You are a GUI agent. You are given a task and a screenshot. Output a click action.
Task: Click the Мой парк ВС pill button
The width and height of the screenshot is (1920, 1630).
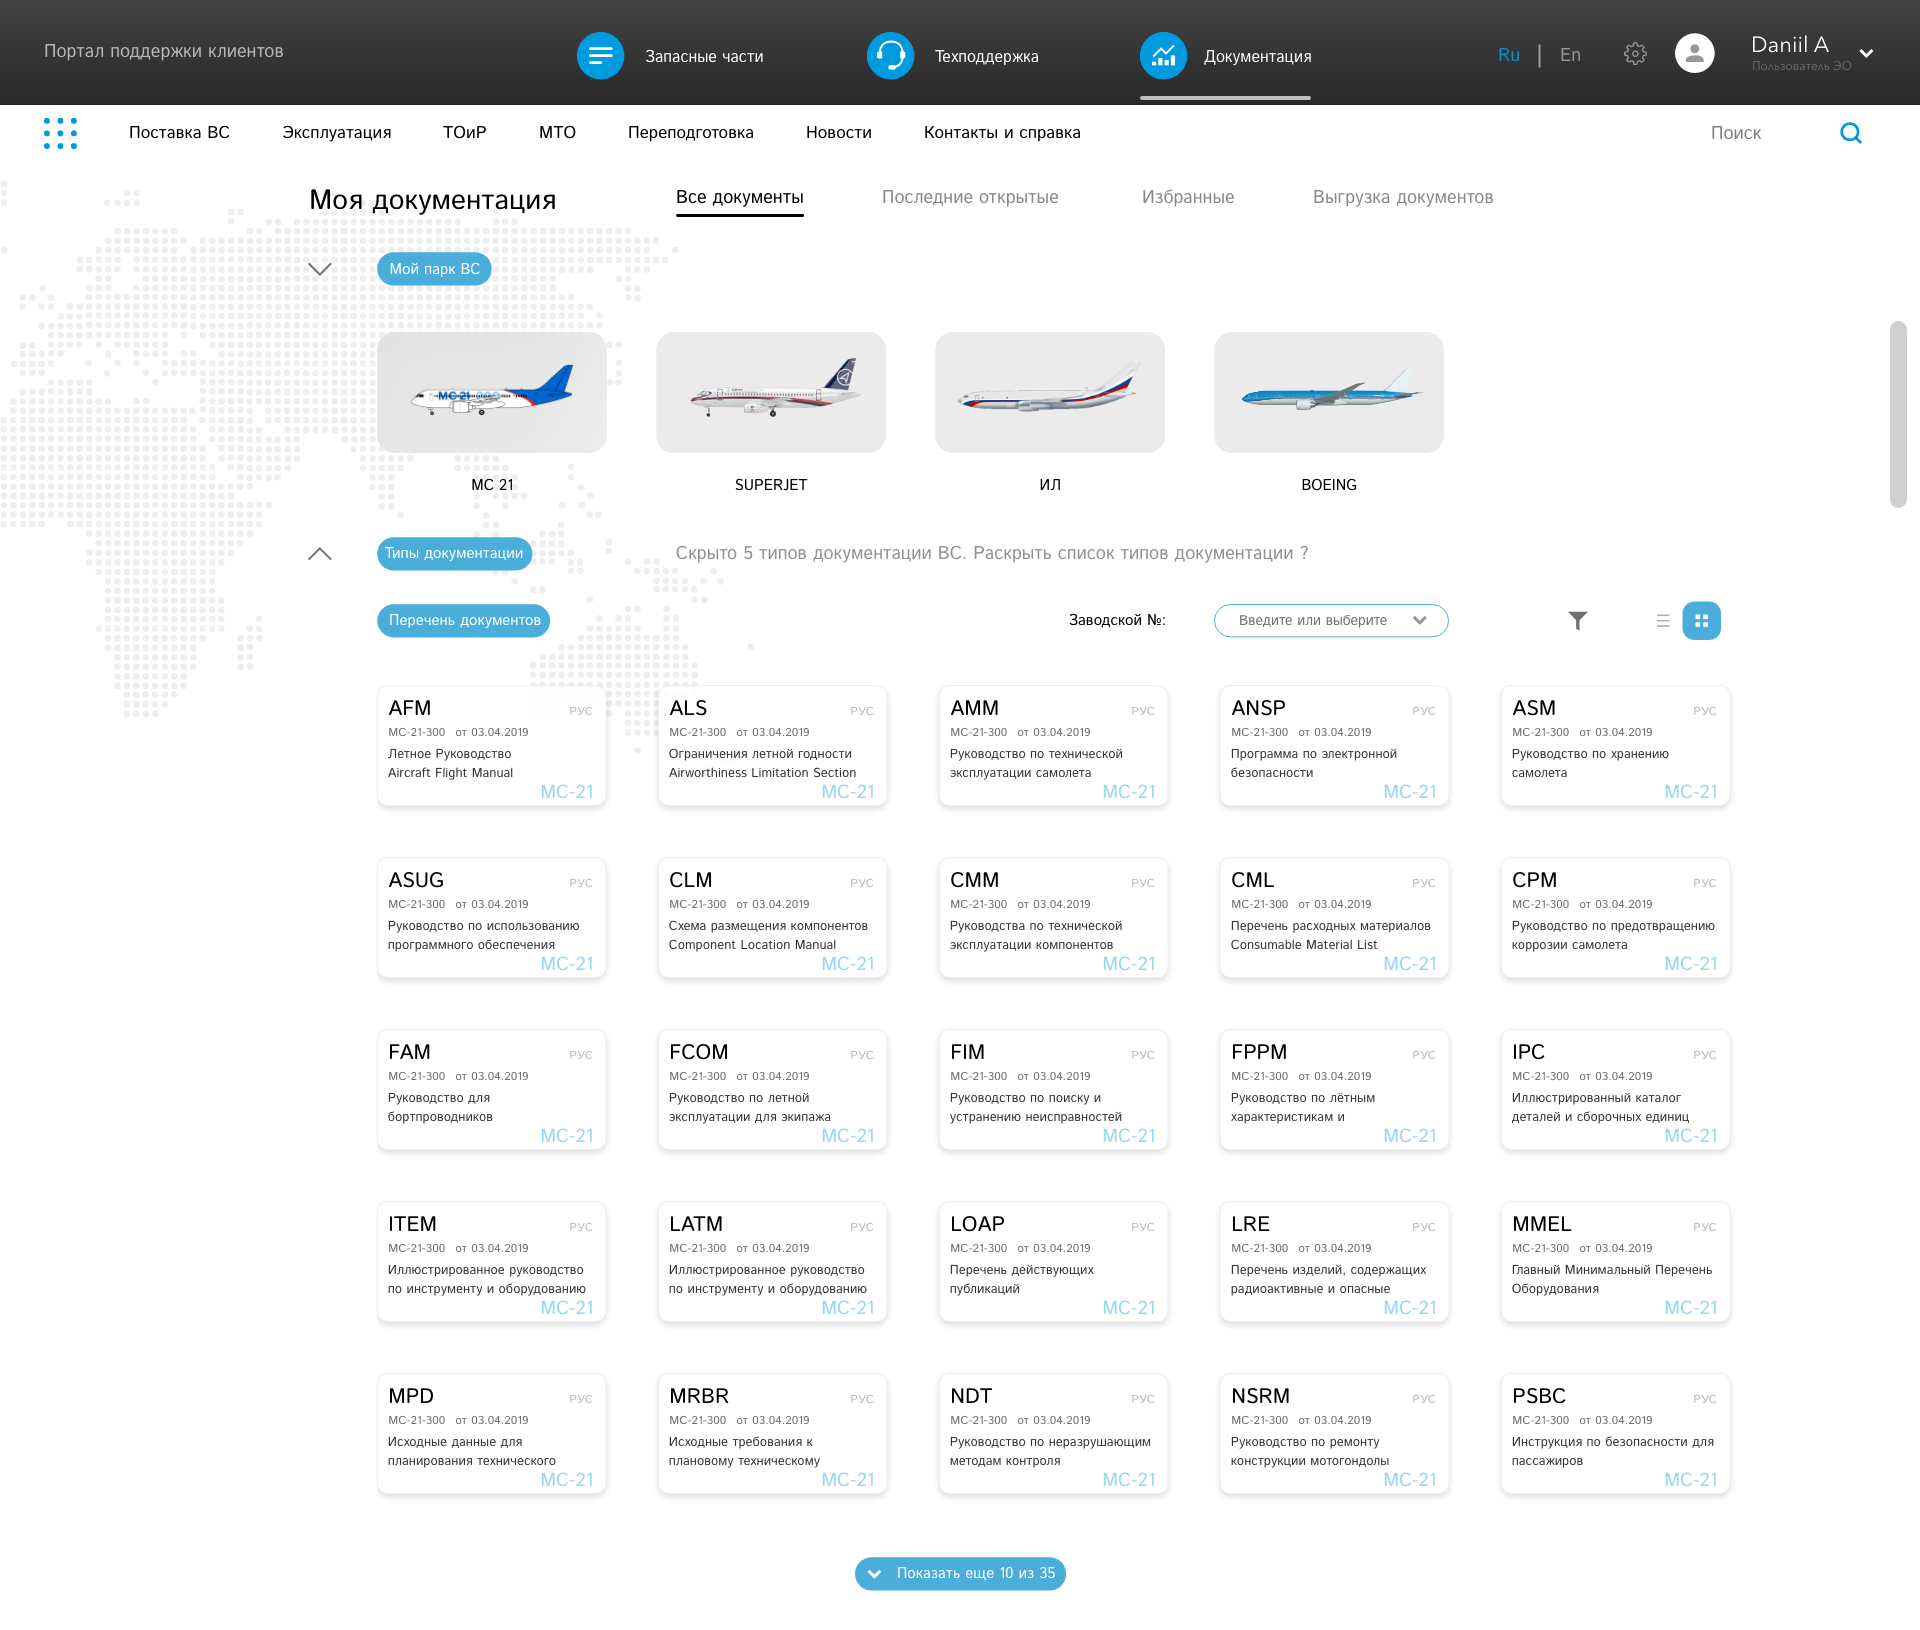434,269
